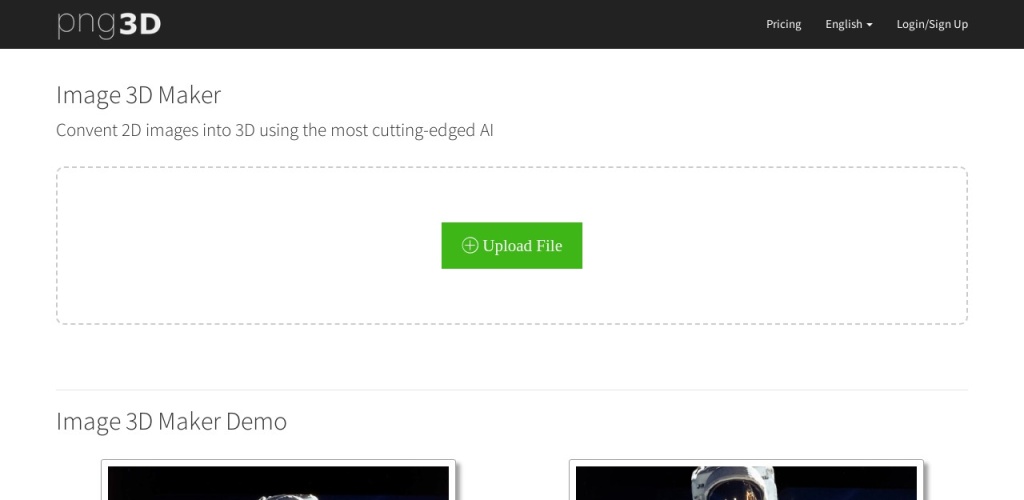Viewport: 1024px width, 500px height.
Task: Click the horizontal divider above the Demo section
Action: [511, 390]
